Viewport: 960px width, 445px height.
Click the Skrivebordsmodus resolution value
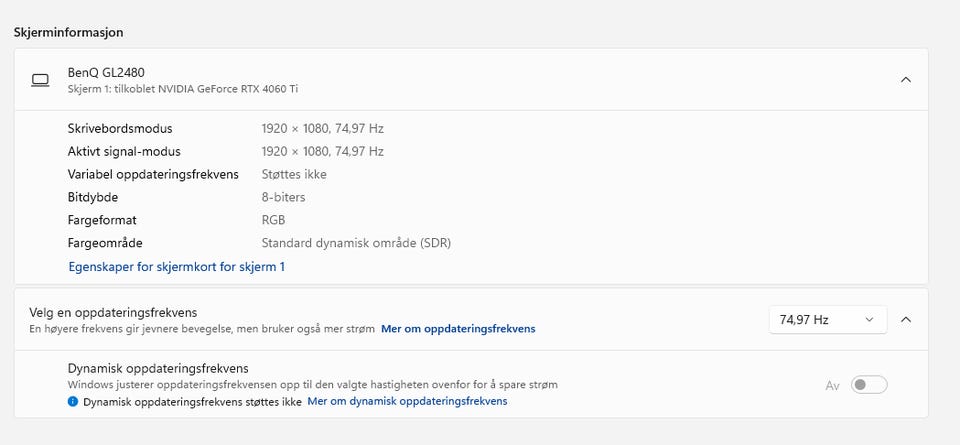click(x=323, y=129)
